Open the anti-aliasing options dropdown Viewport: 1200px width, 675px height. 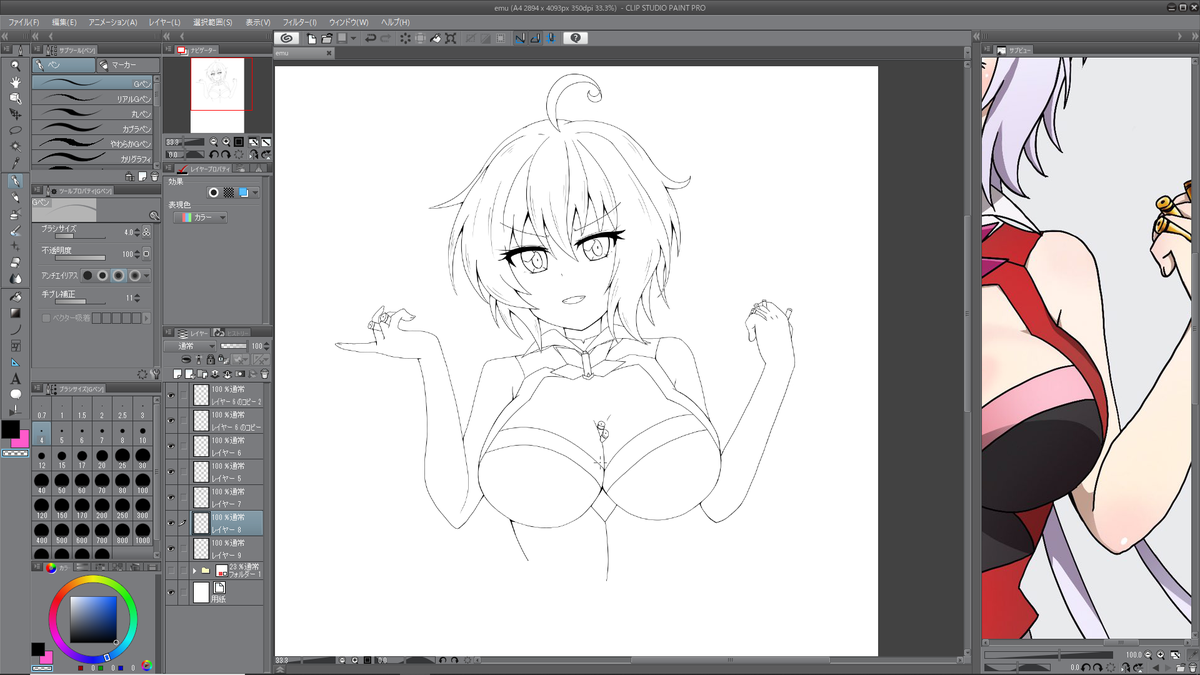click(x=148, y=275)
